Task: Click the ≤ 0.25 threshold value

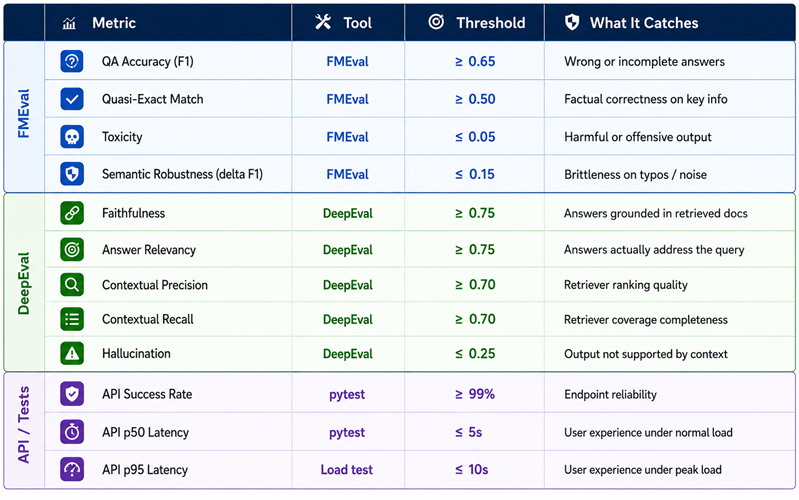Action: coord(475,354)
